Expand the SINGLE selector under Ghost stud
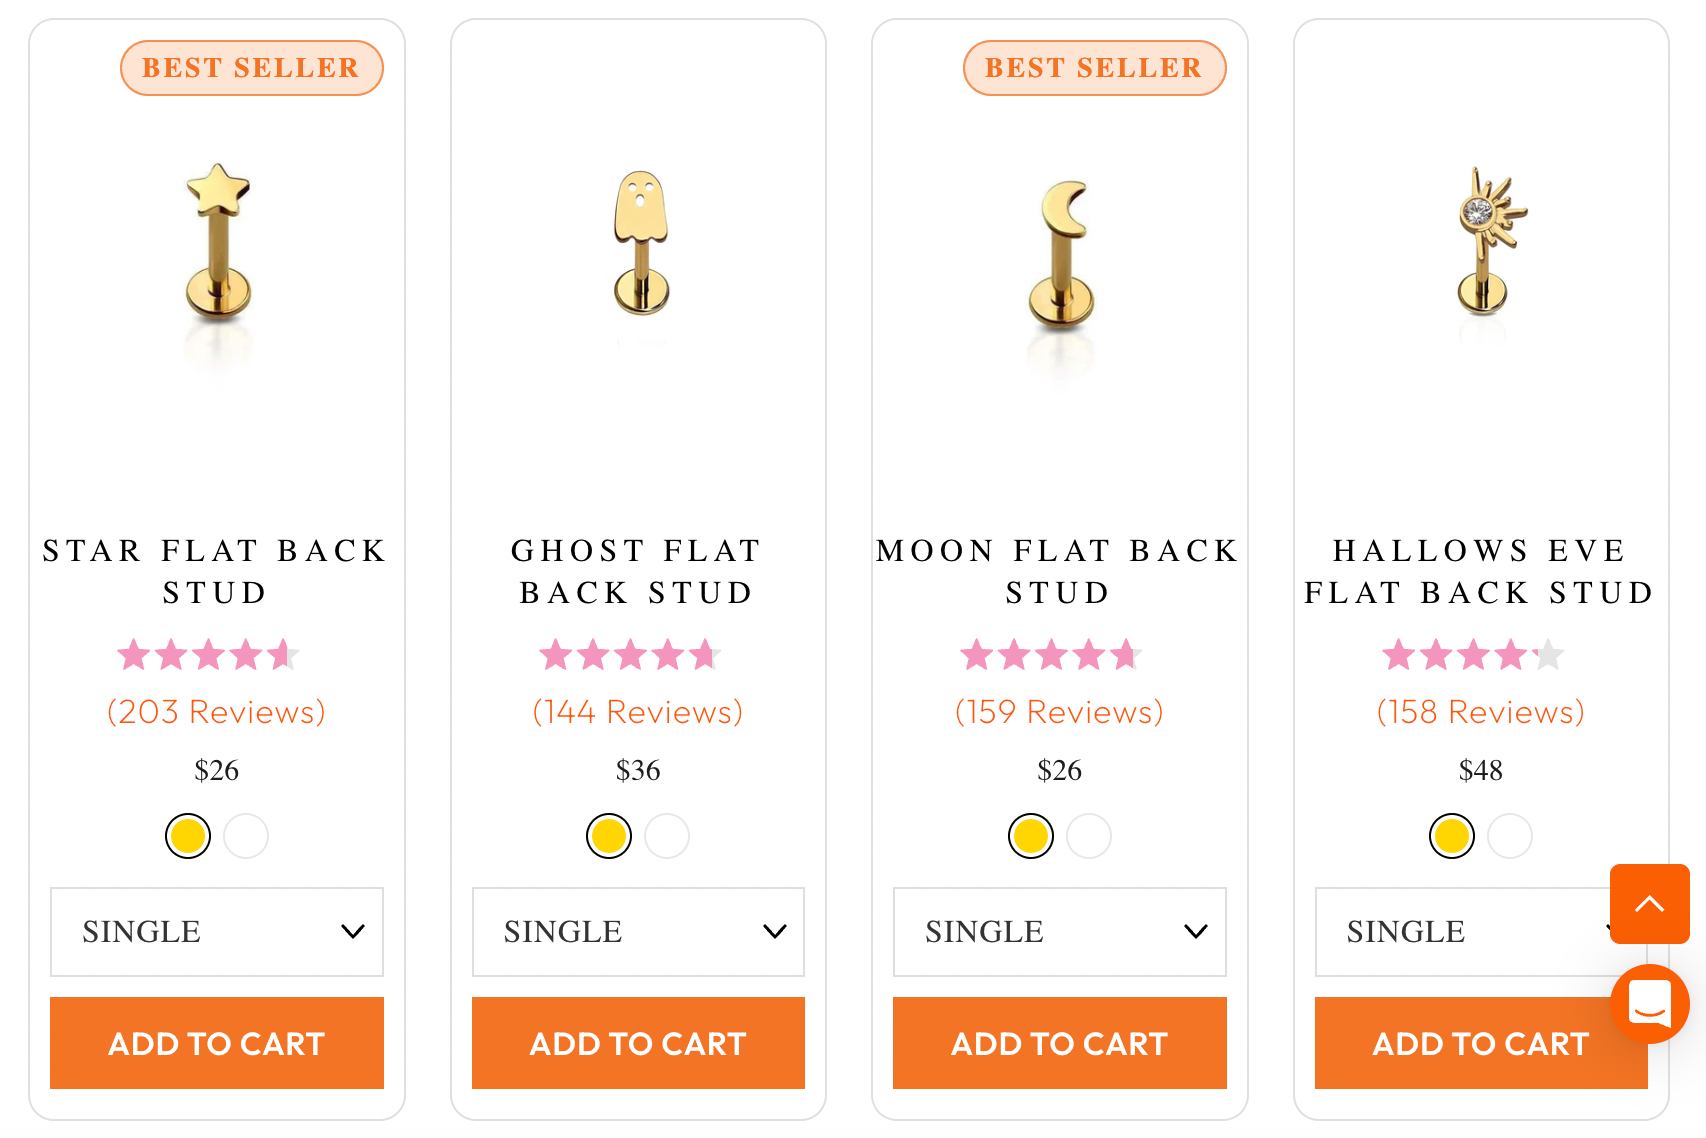Image resolution: width=1706 pixels, height=1138 pixels. [x=637, y=931]
